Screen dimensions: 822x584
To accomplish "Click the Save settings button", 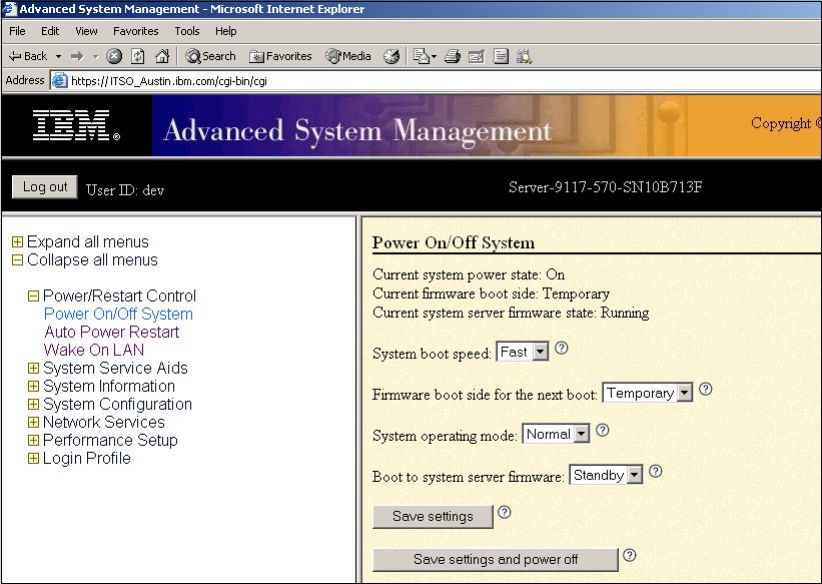I will 433,516.
